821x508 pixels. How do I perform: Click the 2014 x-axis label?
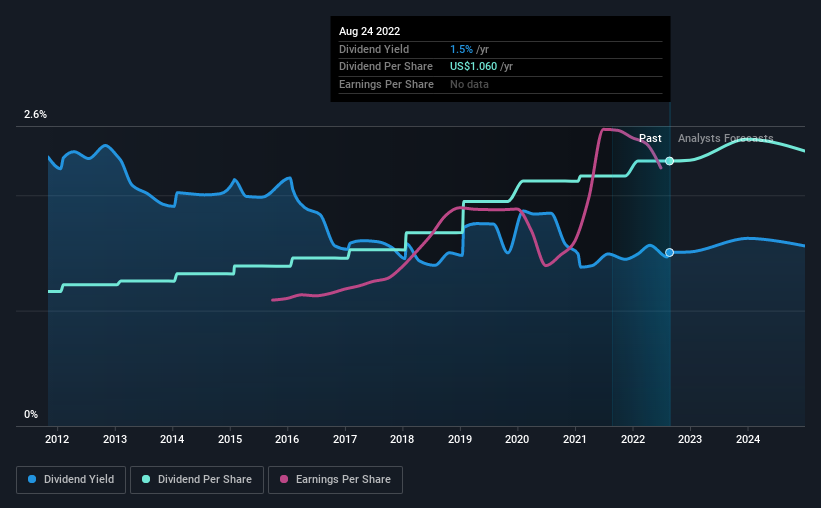[172, 439]
